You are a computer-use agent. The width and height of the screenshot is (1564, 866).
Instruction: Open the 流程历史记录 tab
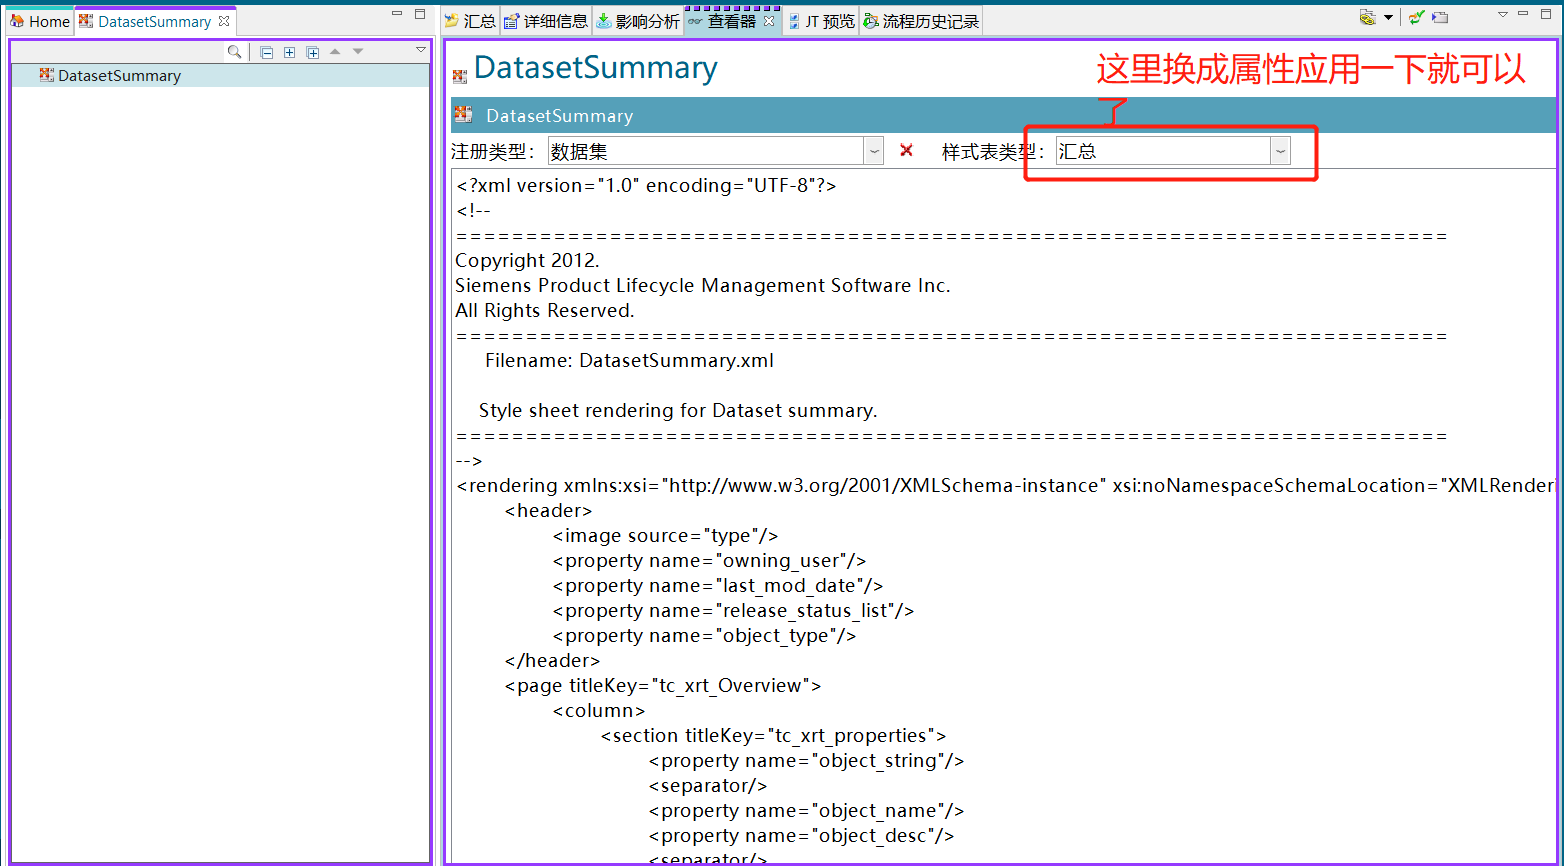tap(921, 21)
